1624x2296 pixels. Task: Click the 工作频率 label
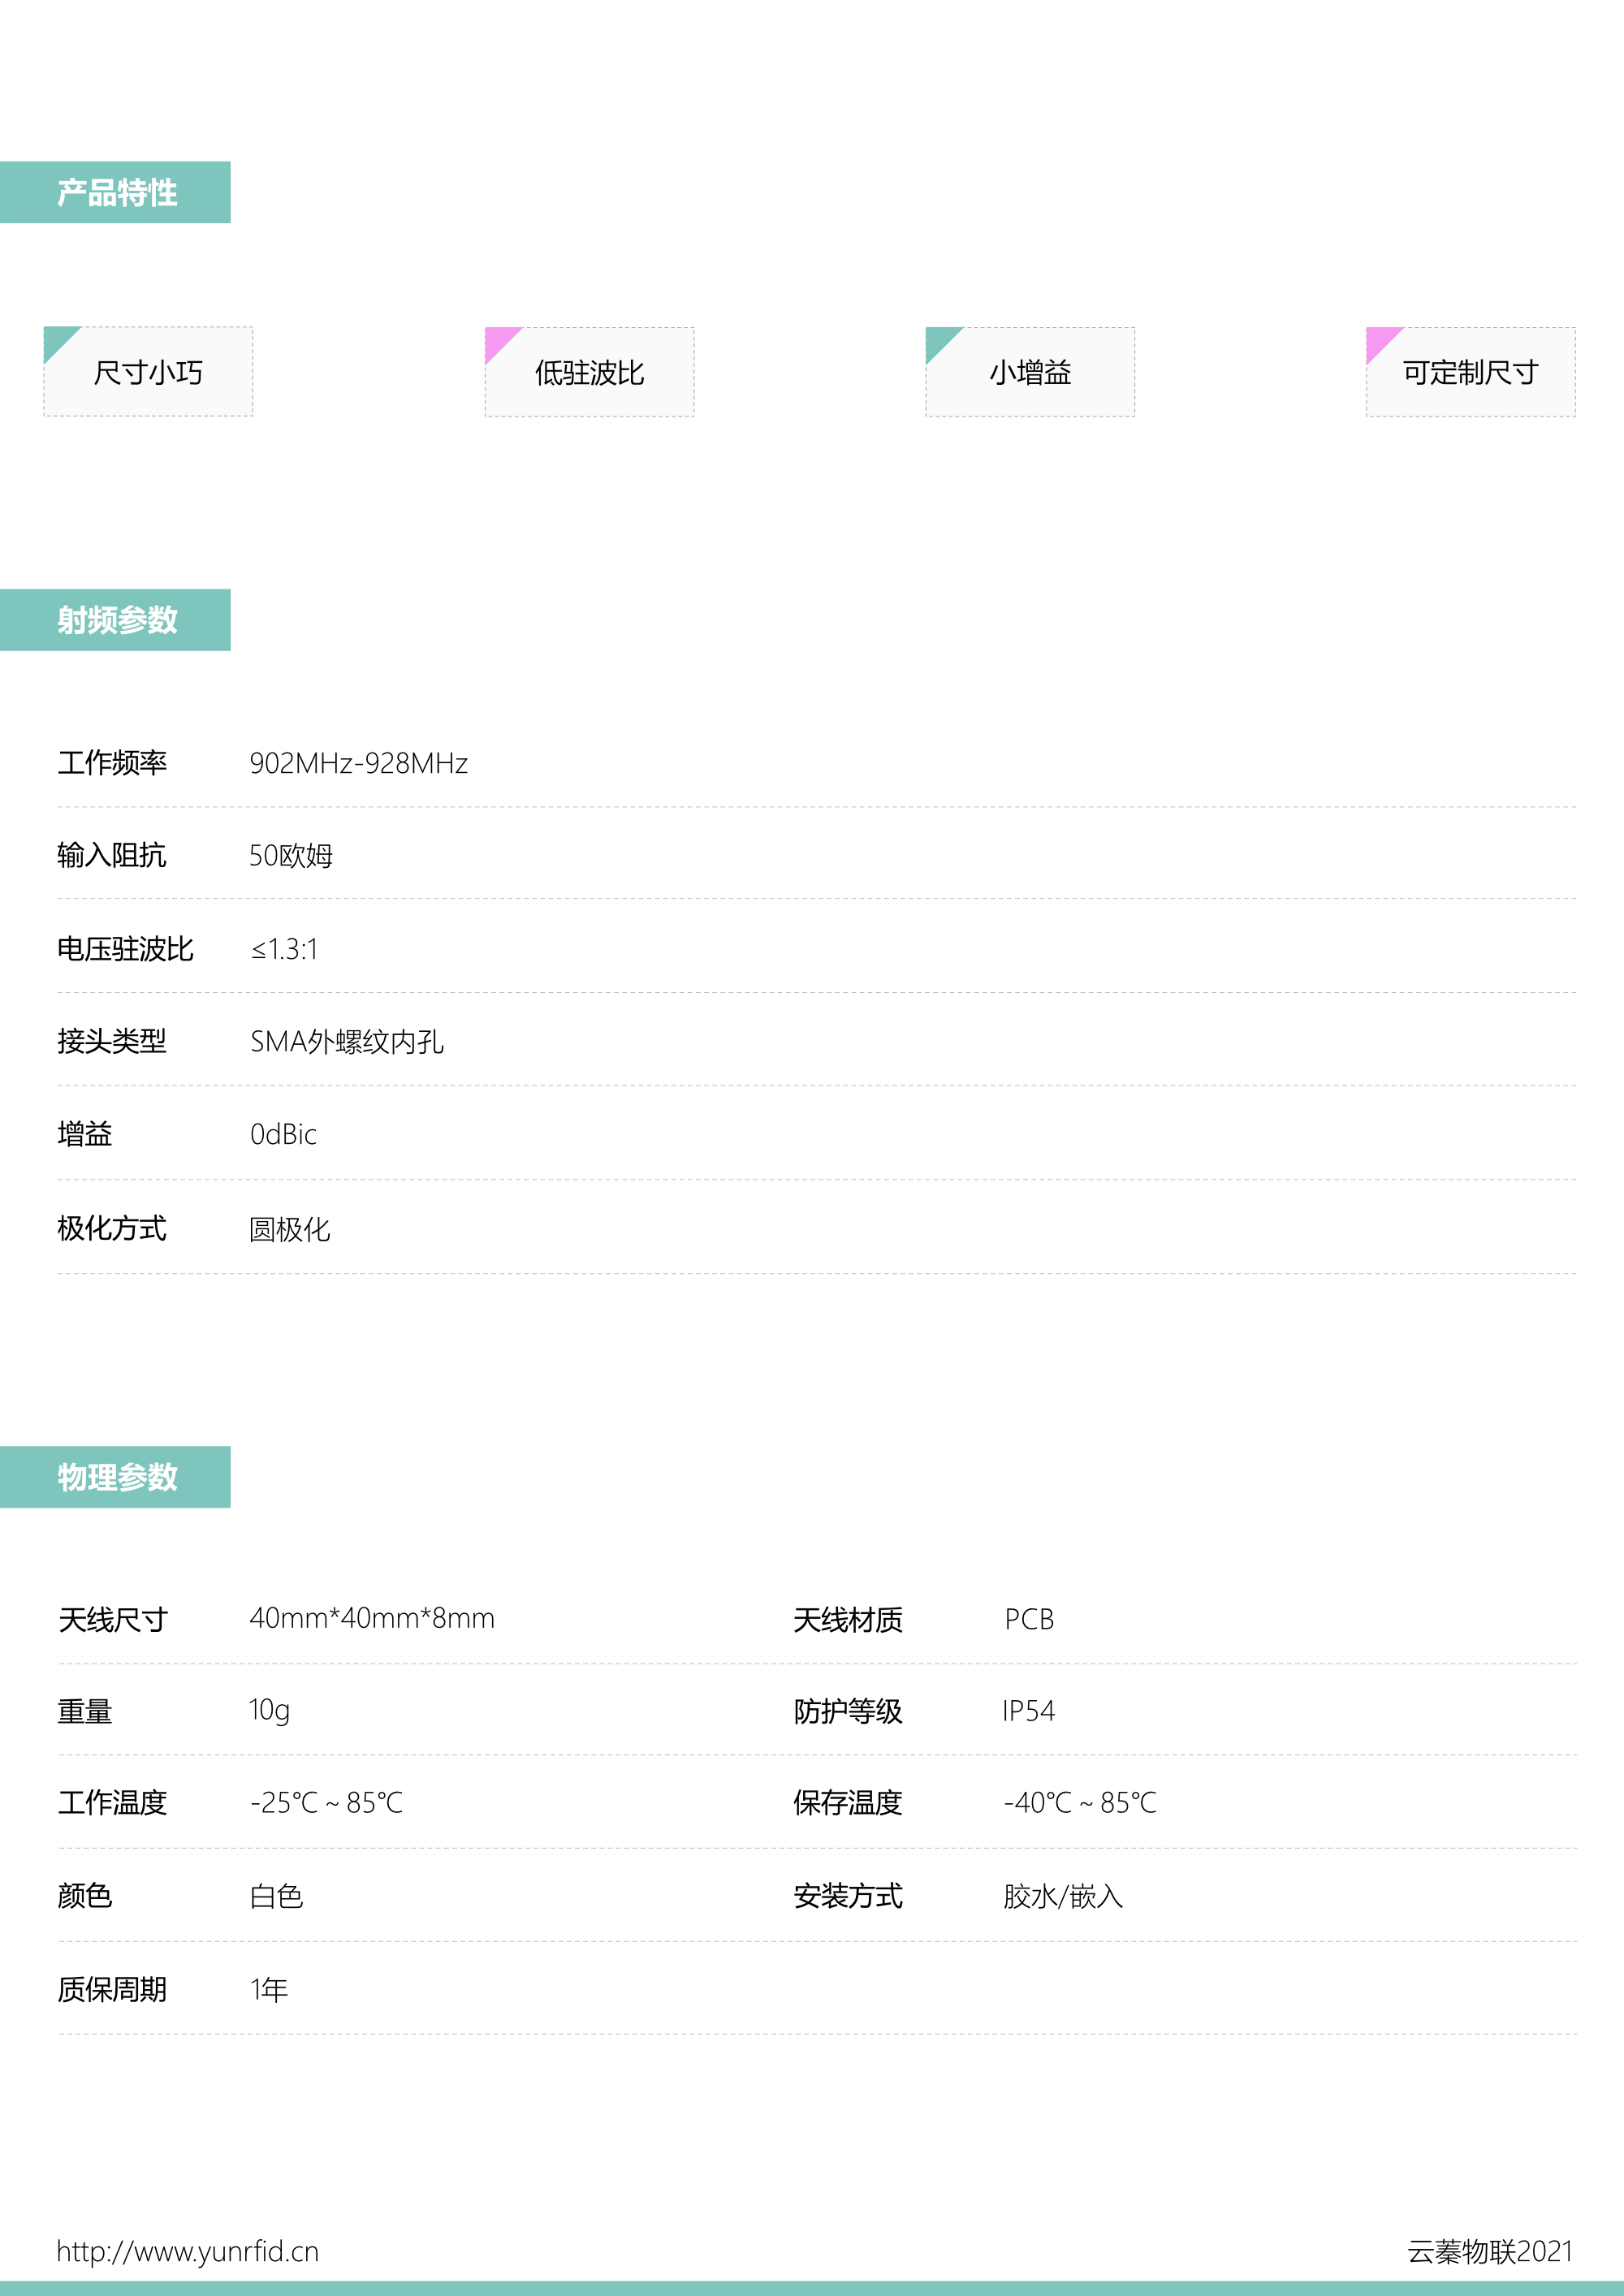coord(112,763)
